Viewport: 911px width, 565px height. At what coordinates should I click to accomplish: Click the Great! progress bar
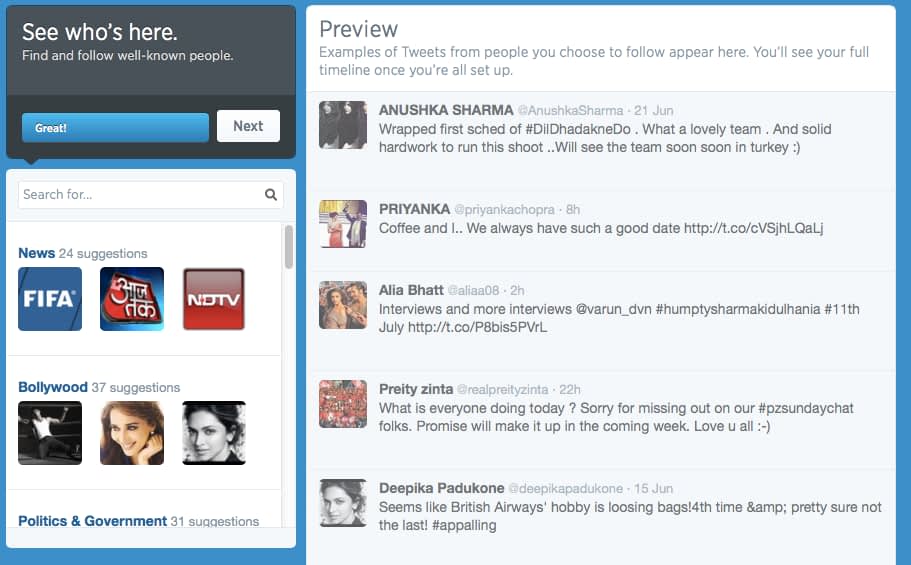click(x=115, y=128)
